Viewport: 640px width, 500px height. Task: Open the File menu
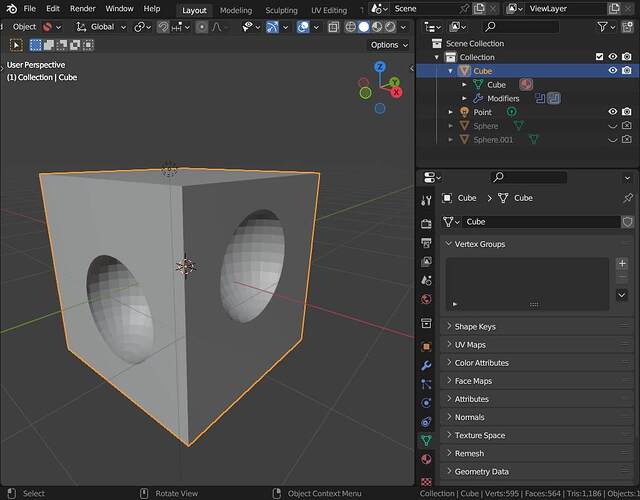[x=30, y=9]
